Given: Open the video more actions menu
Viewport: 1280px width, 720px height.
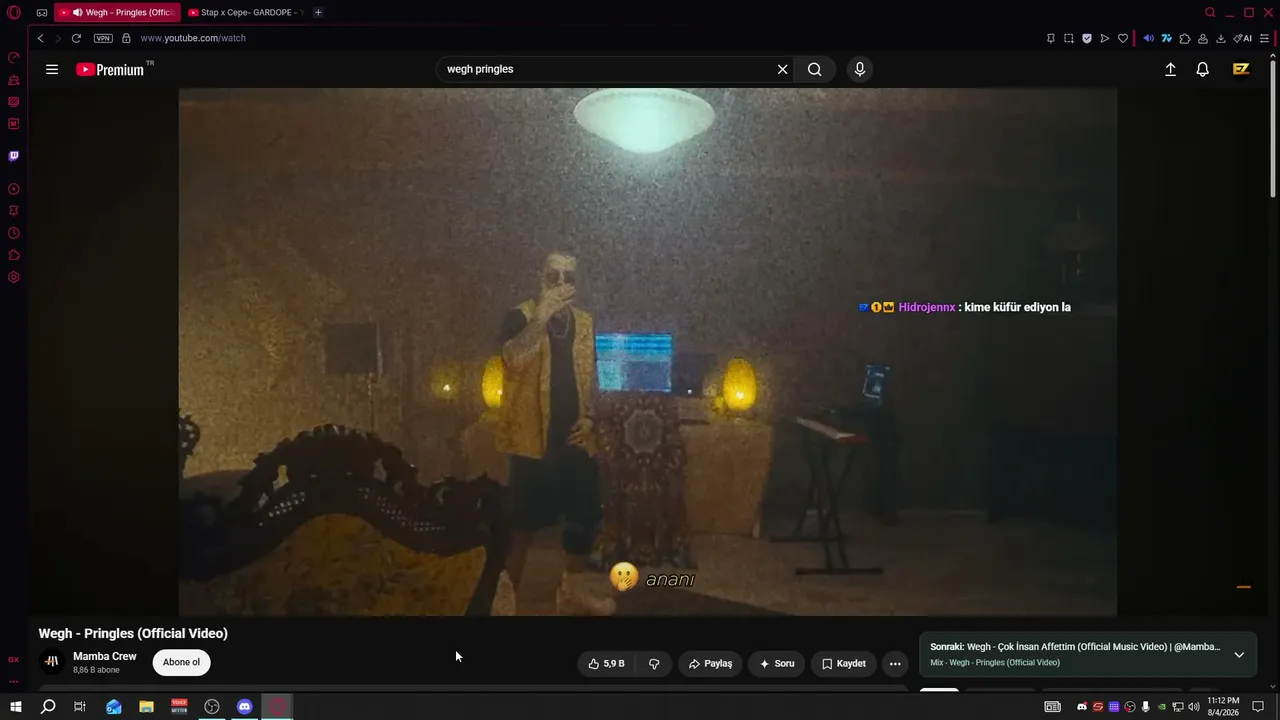Looking at the screenshot, I should 895,663.
